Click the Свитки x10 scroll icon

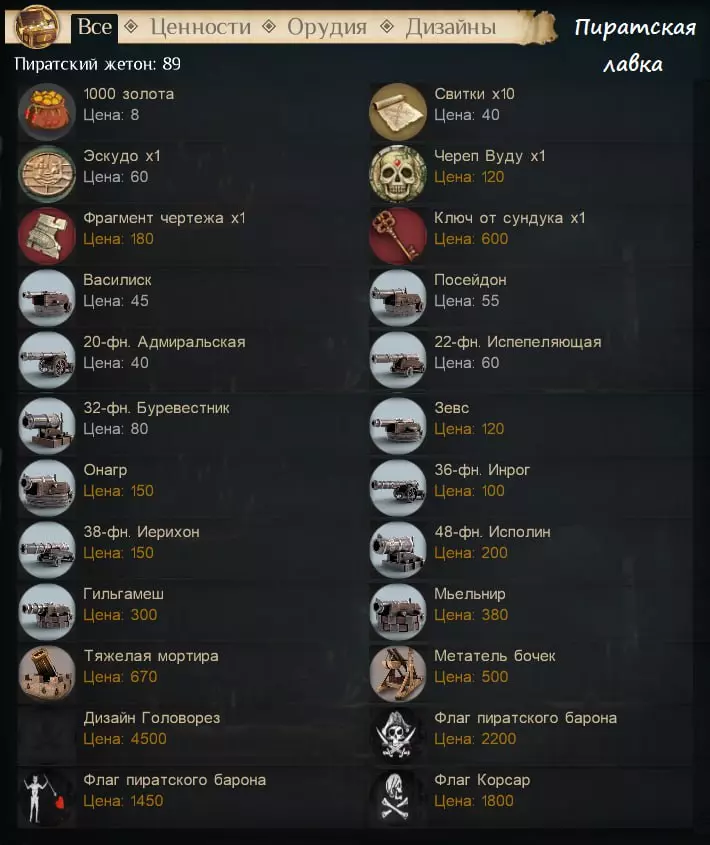click(x=398, y=111)
